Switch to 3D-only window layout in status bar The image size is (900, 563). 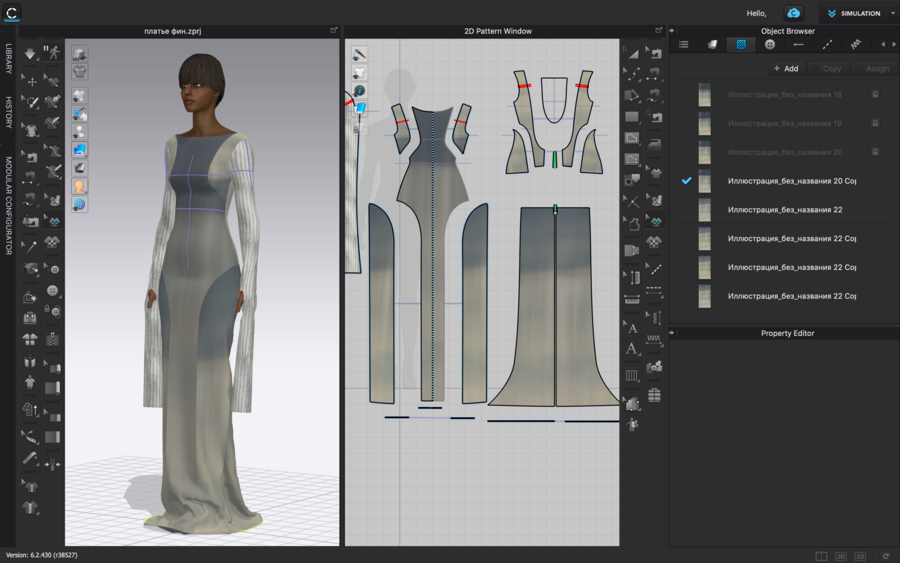(x=841, y=555)
